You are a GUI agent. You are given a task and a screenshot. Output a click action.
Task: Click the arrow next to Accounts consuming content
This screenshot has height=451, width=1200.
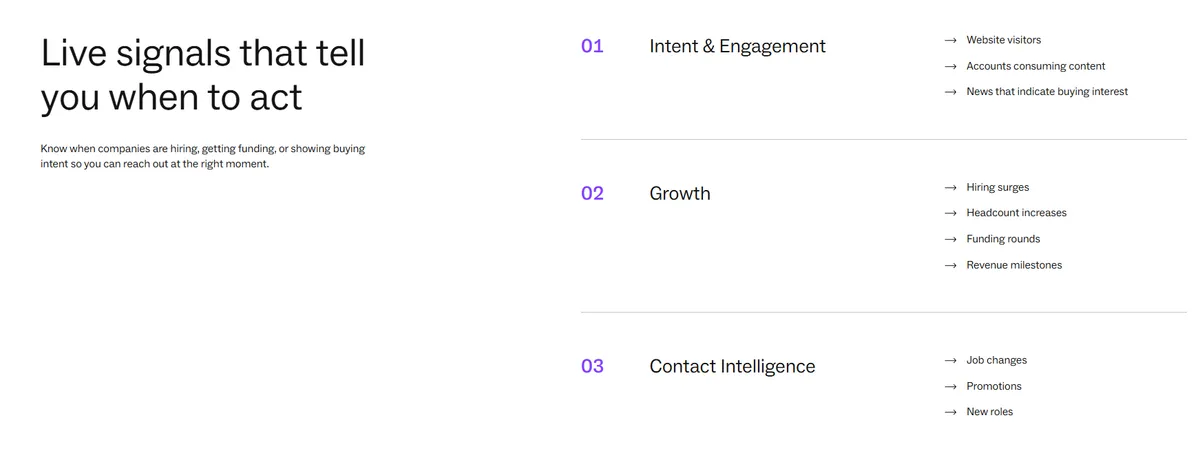(x=951, y=67)
